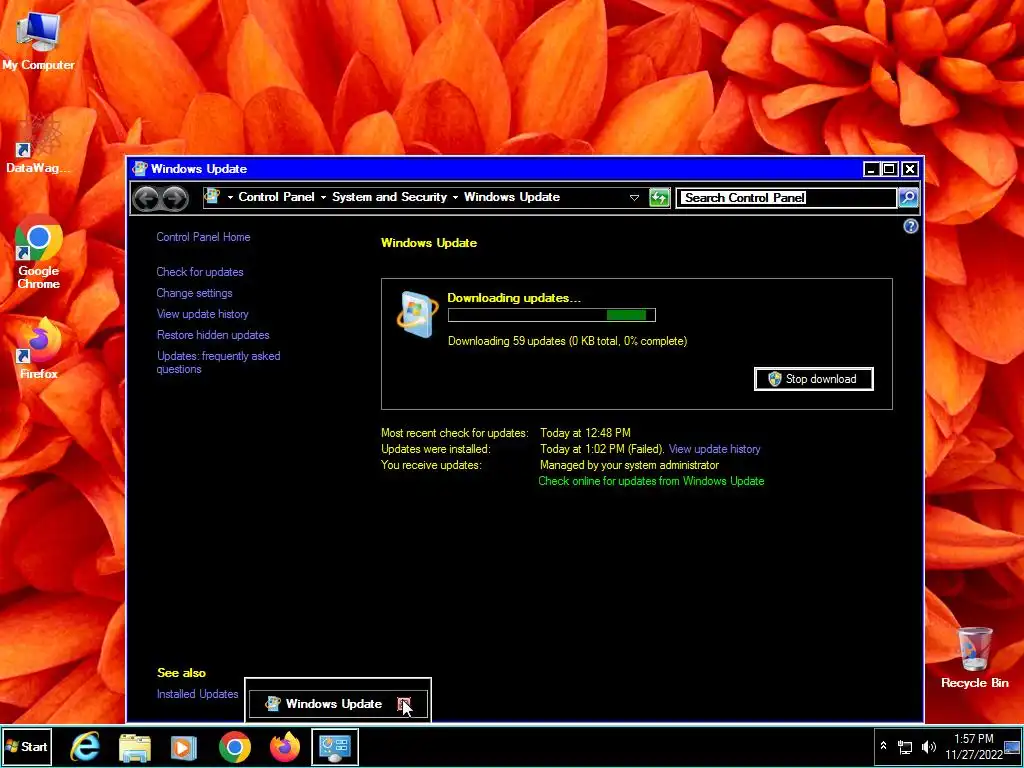Go to Control Panel Home
Viewport: 1024px width, 768px height.
click(x=203, y=237)
